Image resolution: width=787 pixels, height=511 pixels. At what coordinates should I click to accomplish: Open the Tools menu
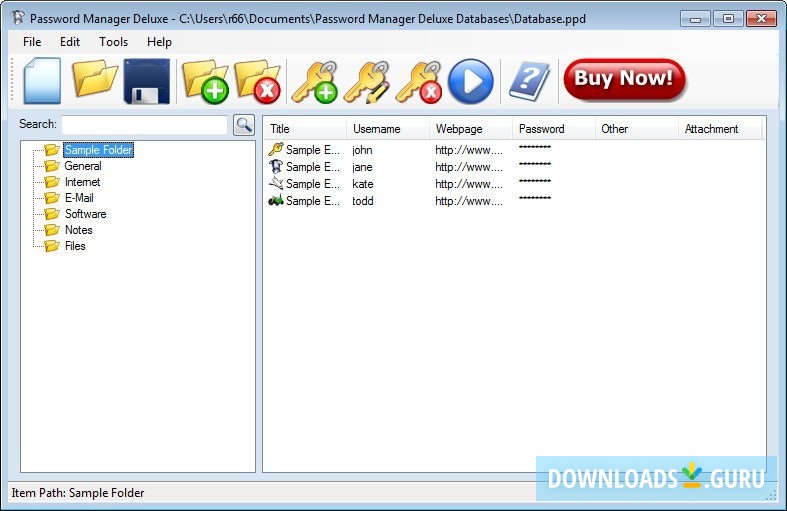click(113, 42)
